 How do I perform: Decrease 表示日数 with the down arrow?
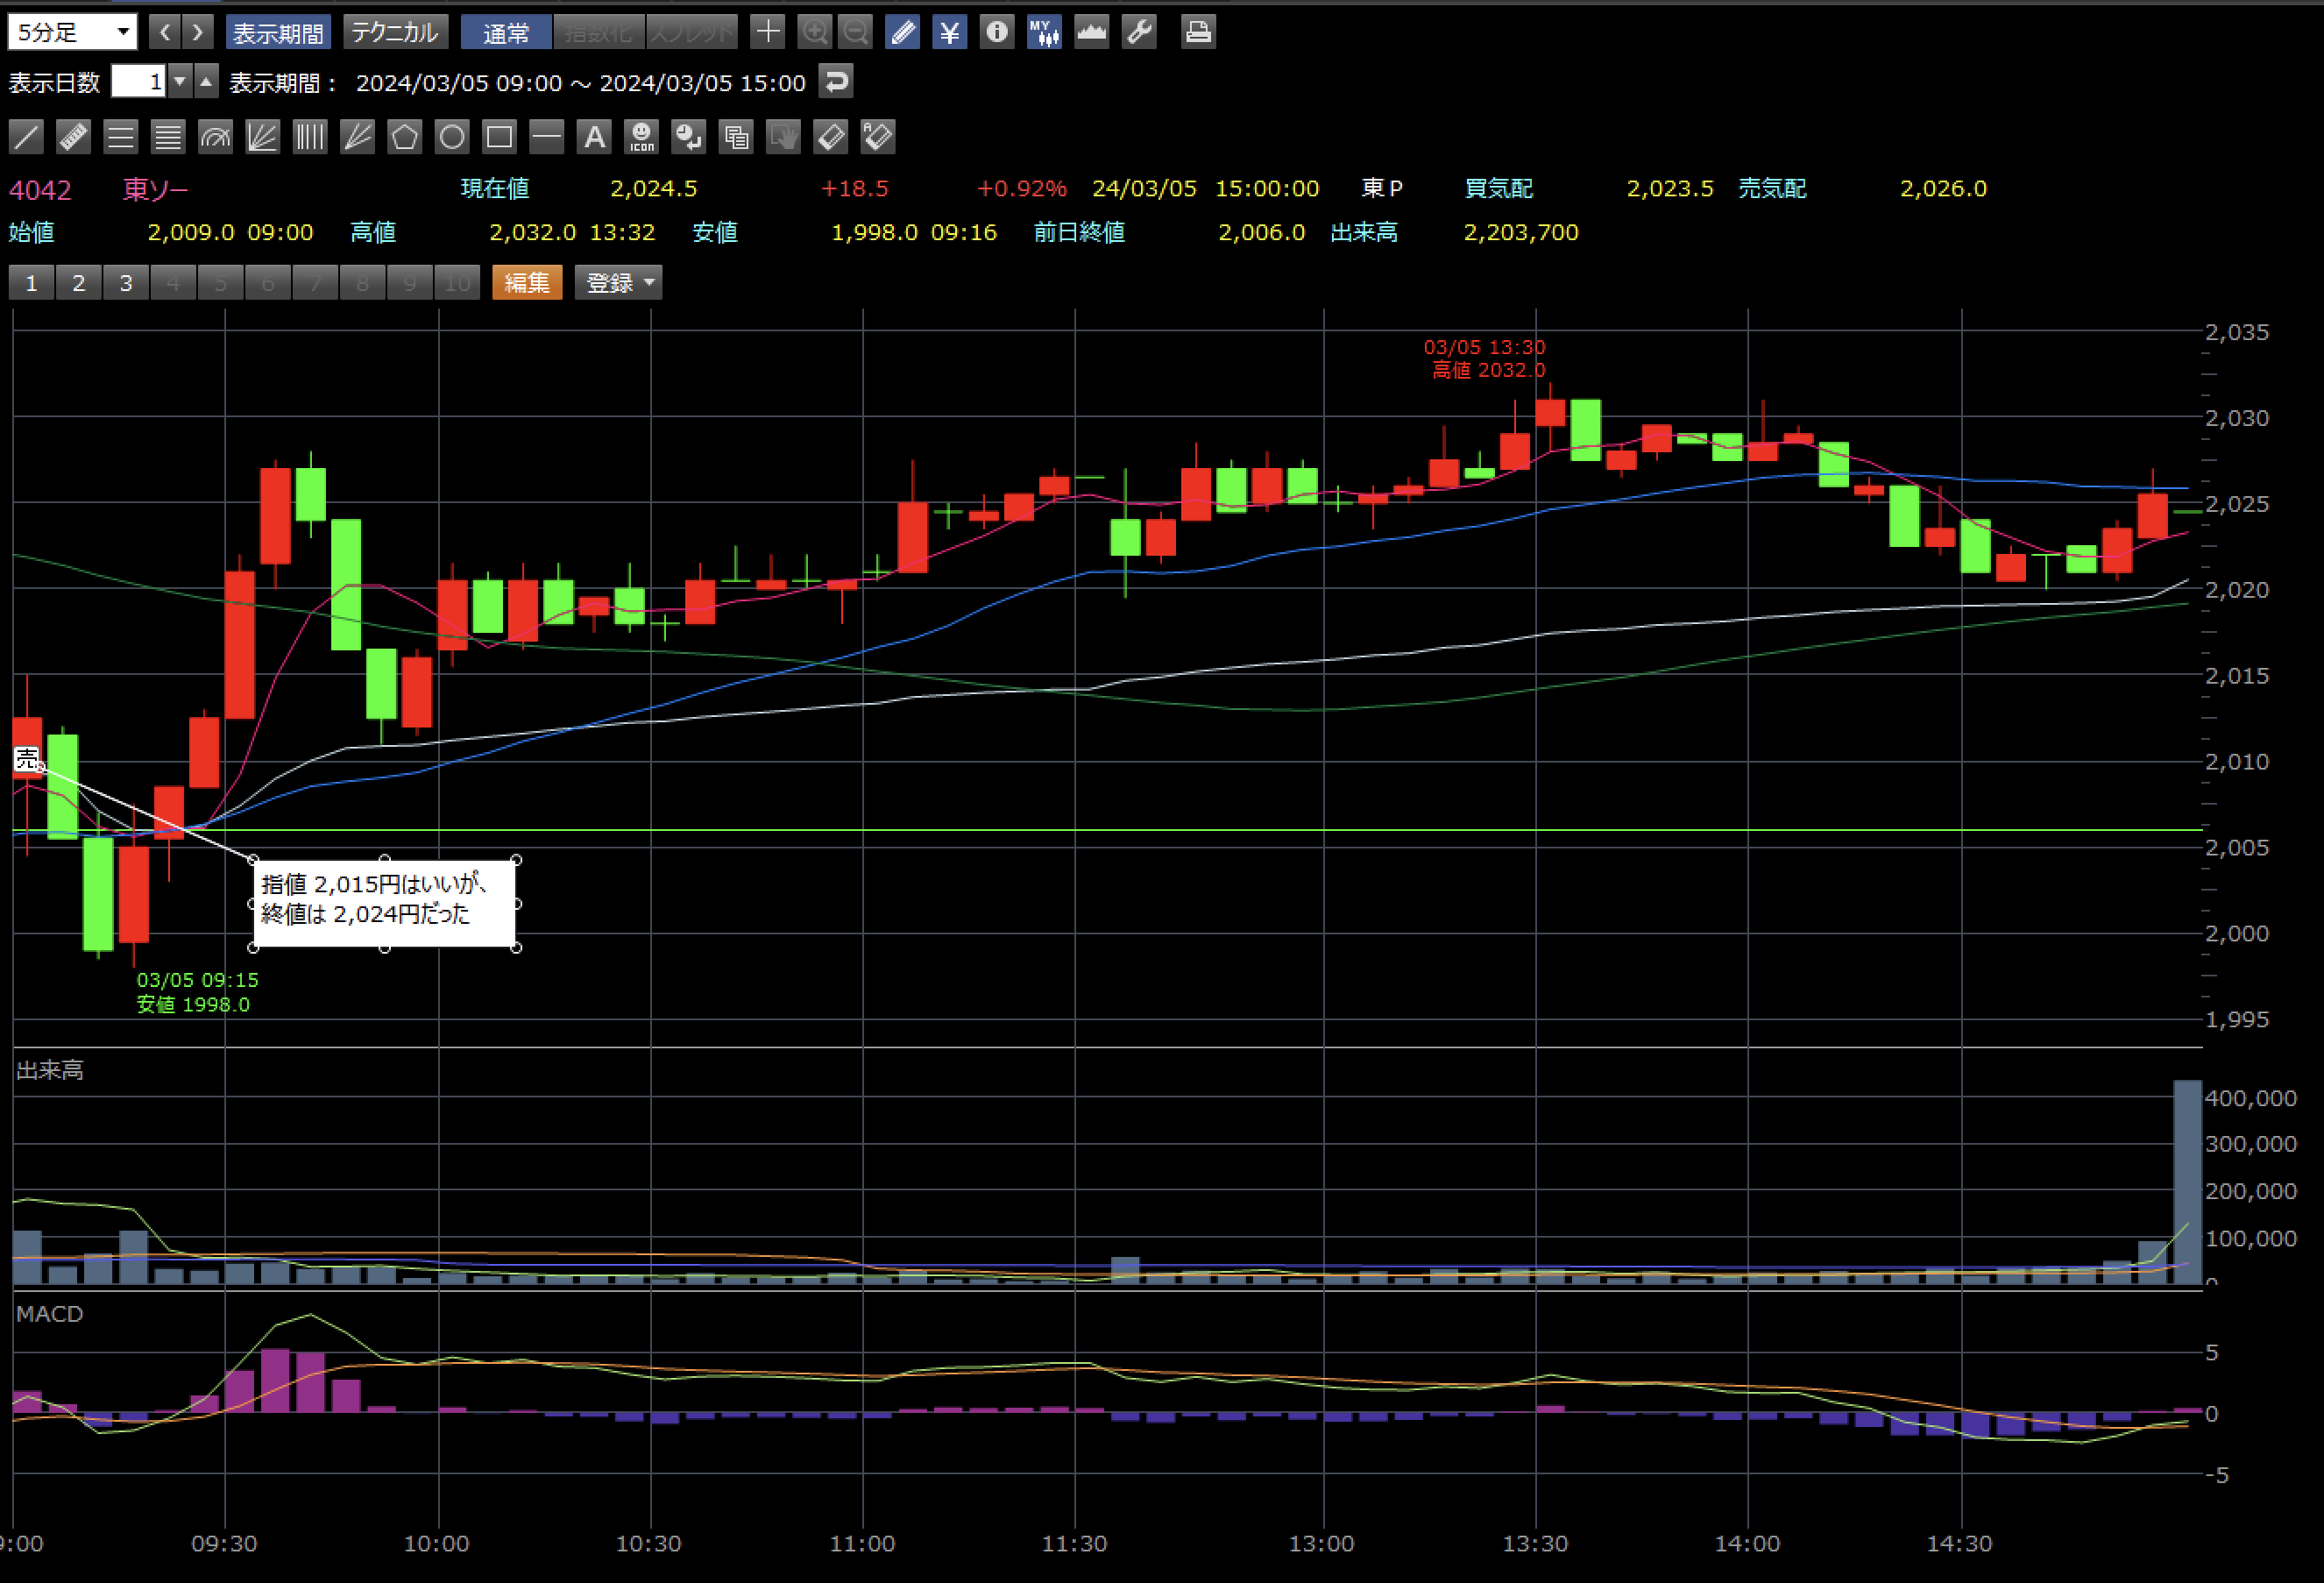click(180, 82)
